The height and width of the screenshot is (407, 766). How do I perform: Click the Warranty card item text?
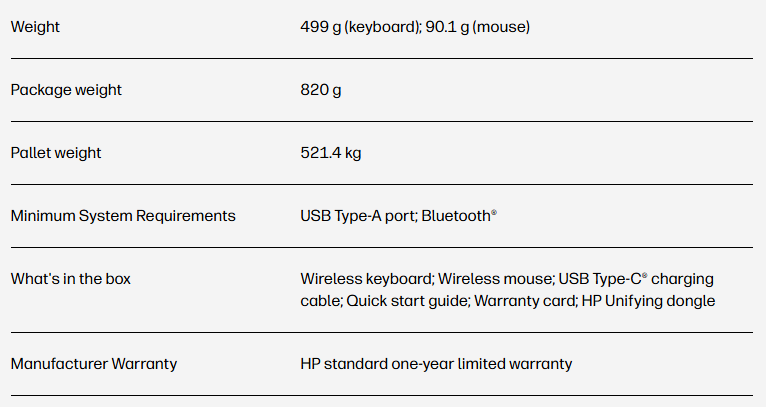pos(523,301)
